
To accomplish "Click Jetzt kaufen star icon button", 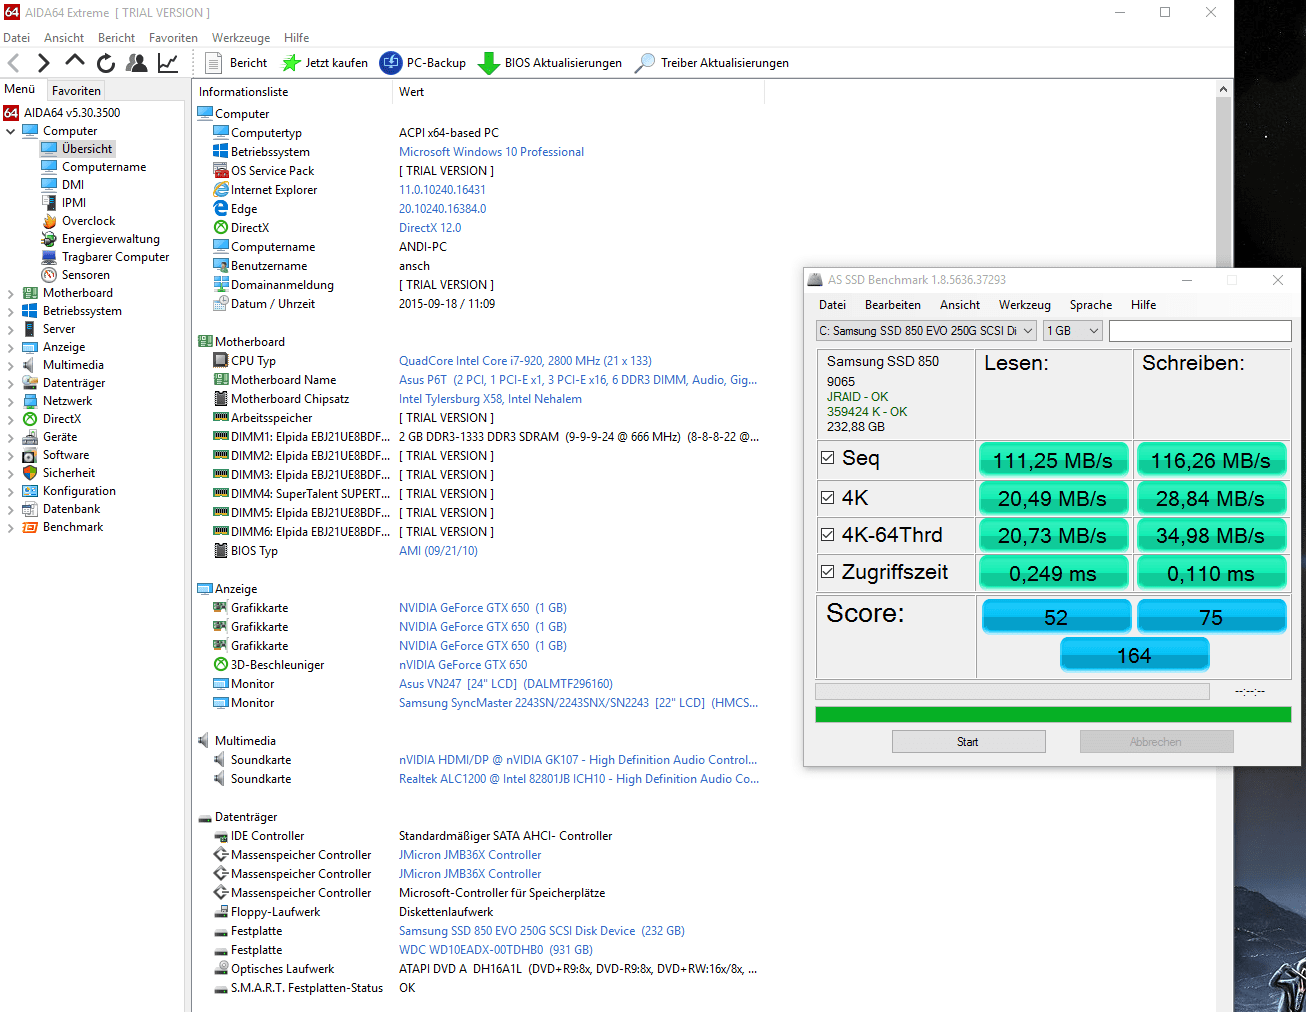I will point(325,63).
